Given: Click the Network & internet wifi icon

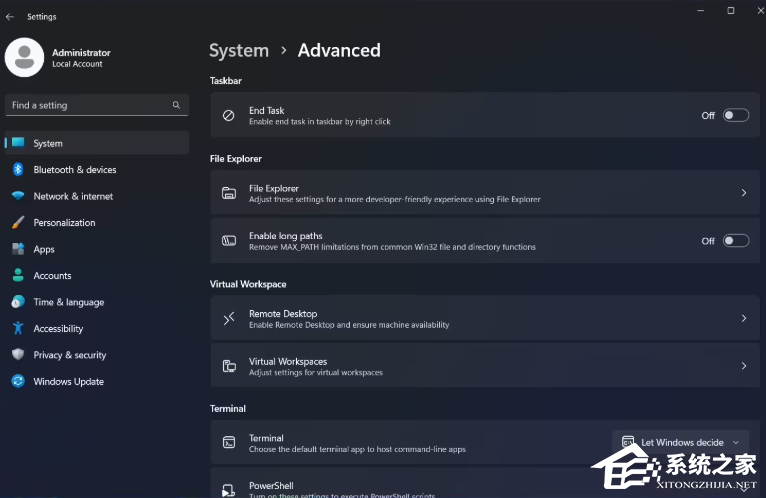Looking at the screenshot, I should coord(18,196).
